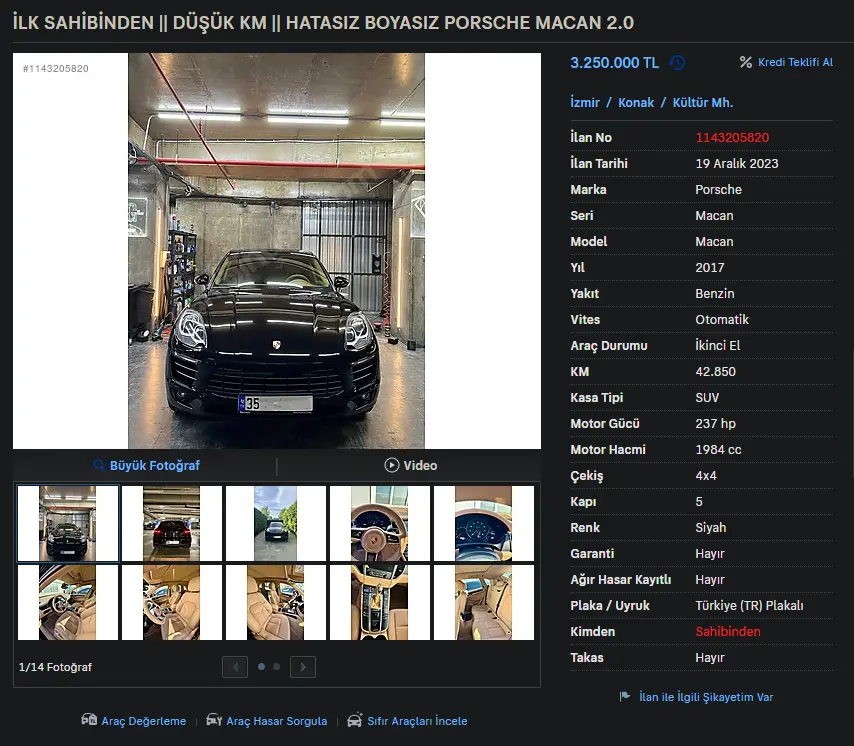Screen dimensions: 854x746
Task: Click the Yakıt value Benzin
Action: click(715, 293)
